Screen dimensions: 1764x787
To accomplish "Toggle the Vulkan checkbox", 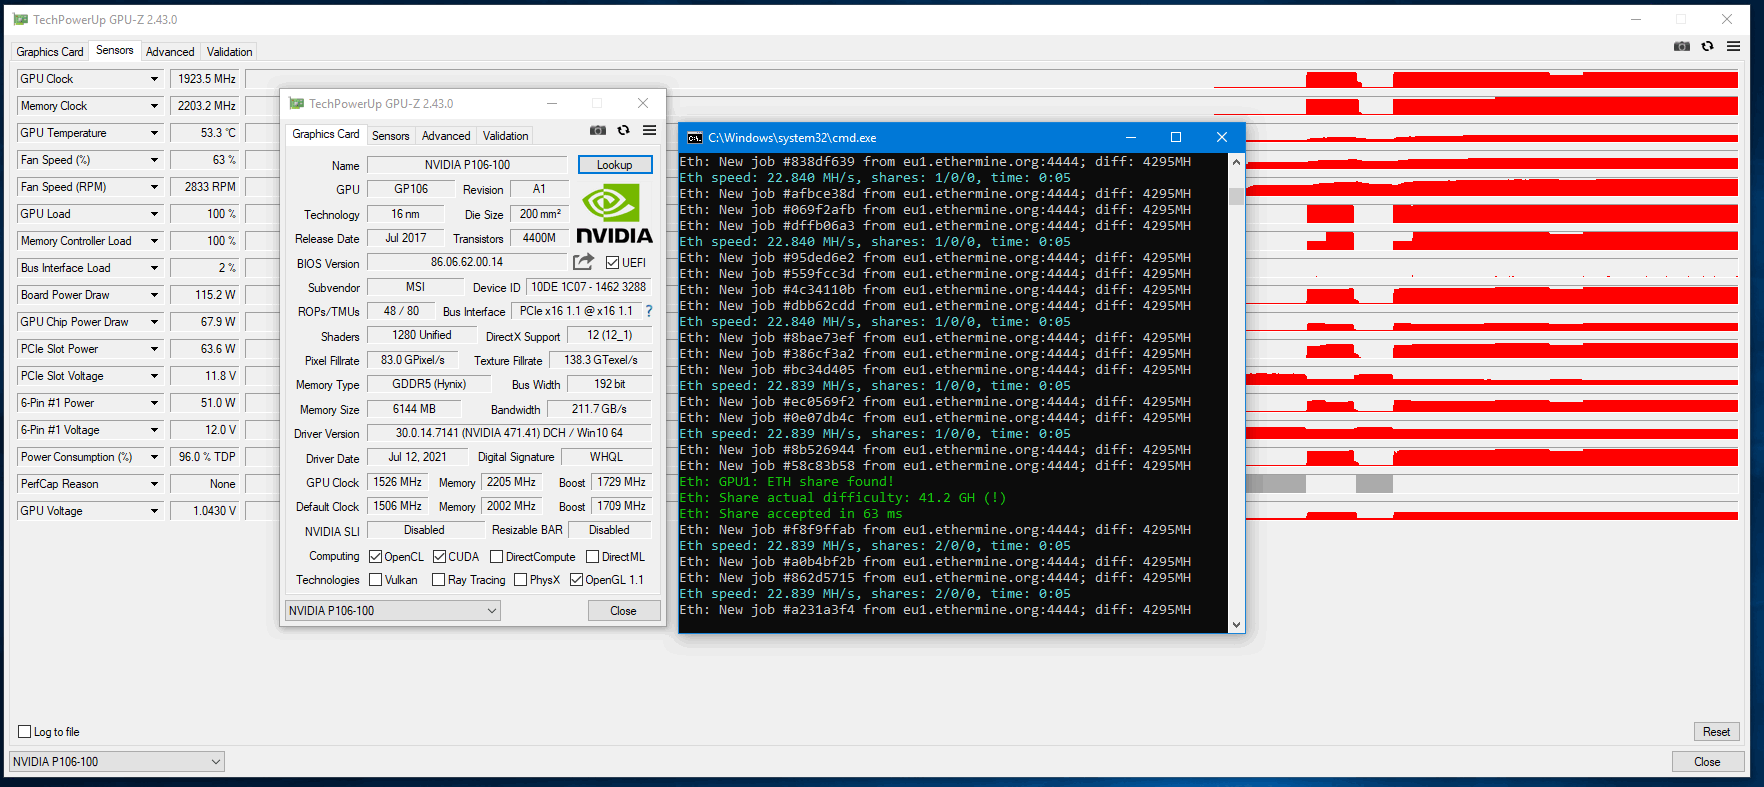I will coord(376,580).
